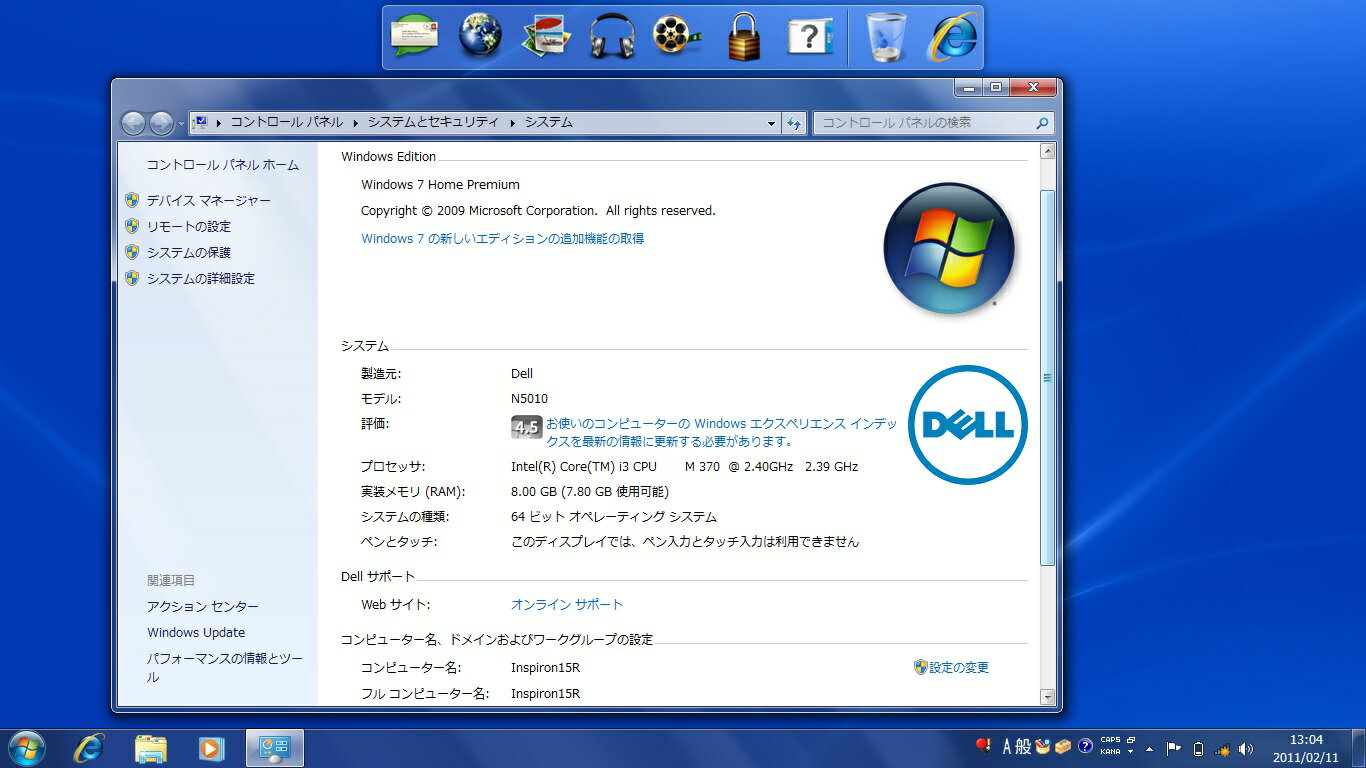Viewport: 1366px width, 768px height.
Task: Open システムの保護 link
Action: [188, 252]
